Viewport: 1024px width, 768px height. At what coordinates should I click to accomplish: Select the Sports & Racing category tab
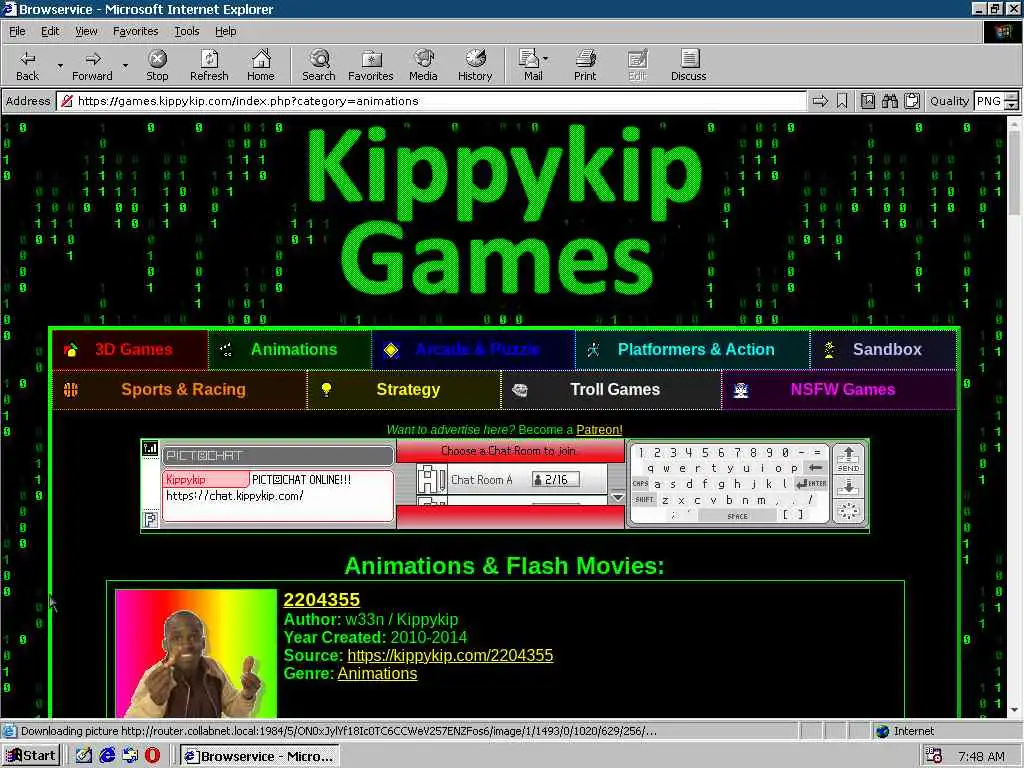pos(179,390)
